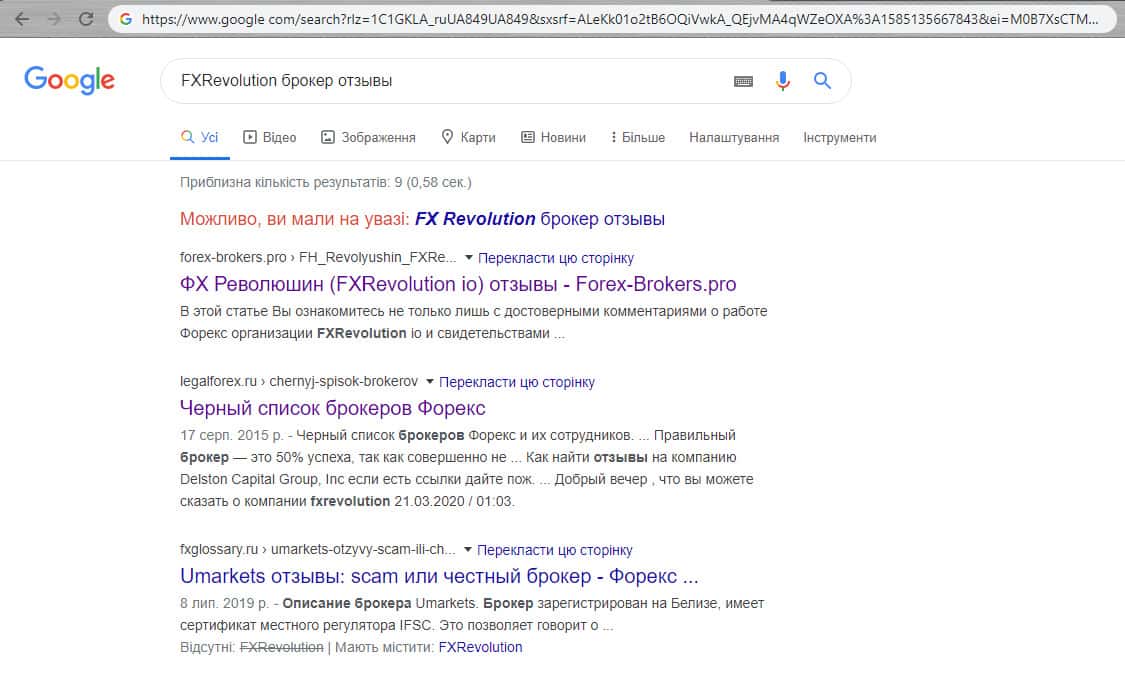Open the on-screen keyboard icon
1125x674 pixels.
point(743,82)
